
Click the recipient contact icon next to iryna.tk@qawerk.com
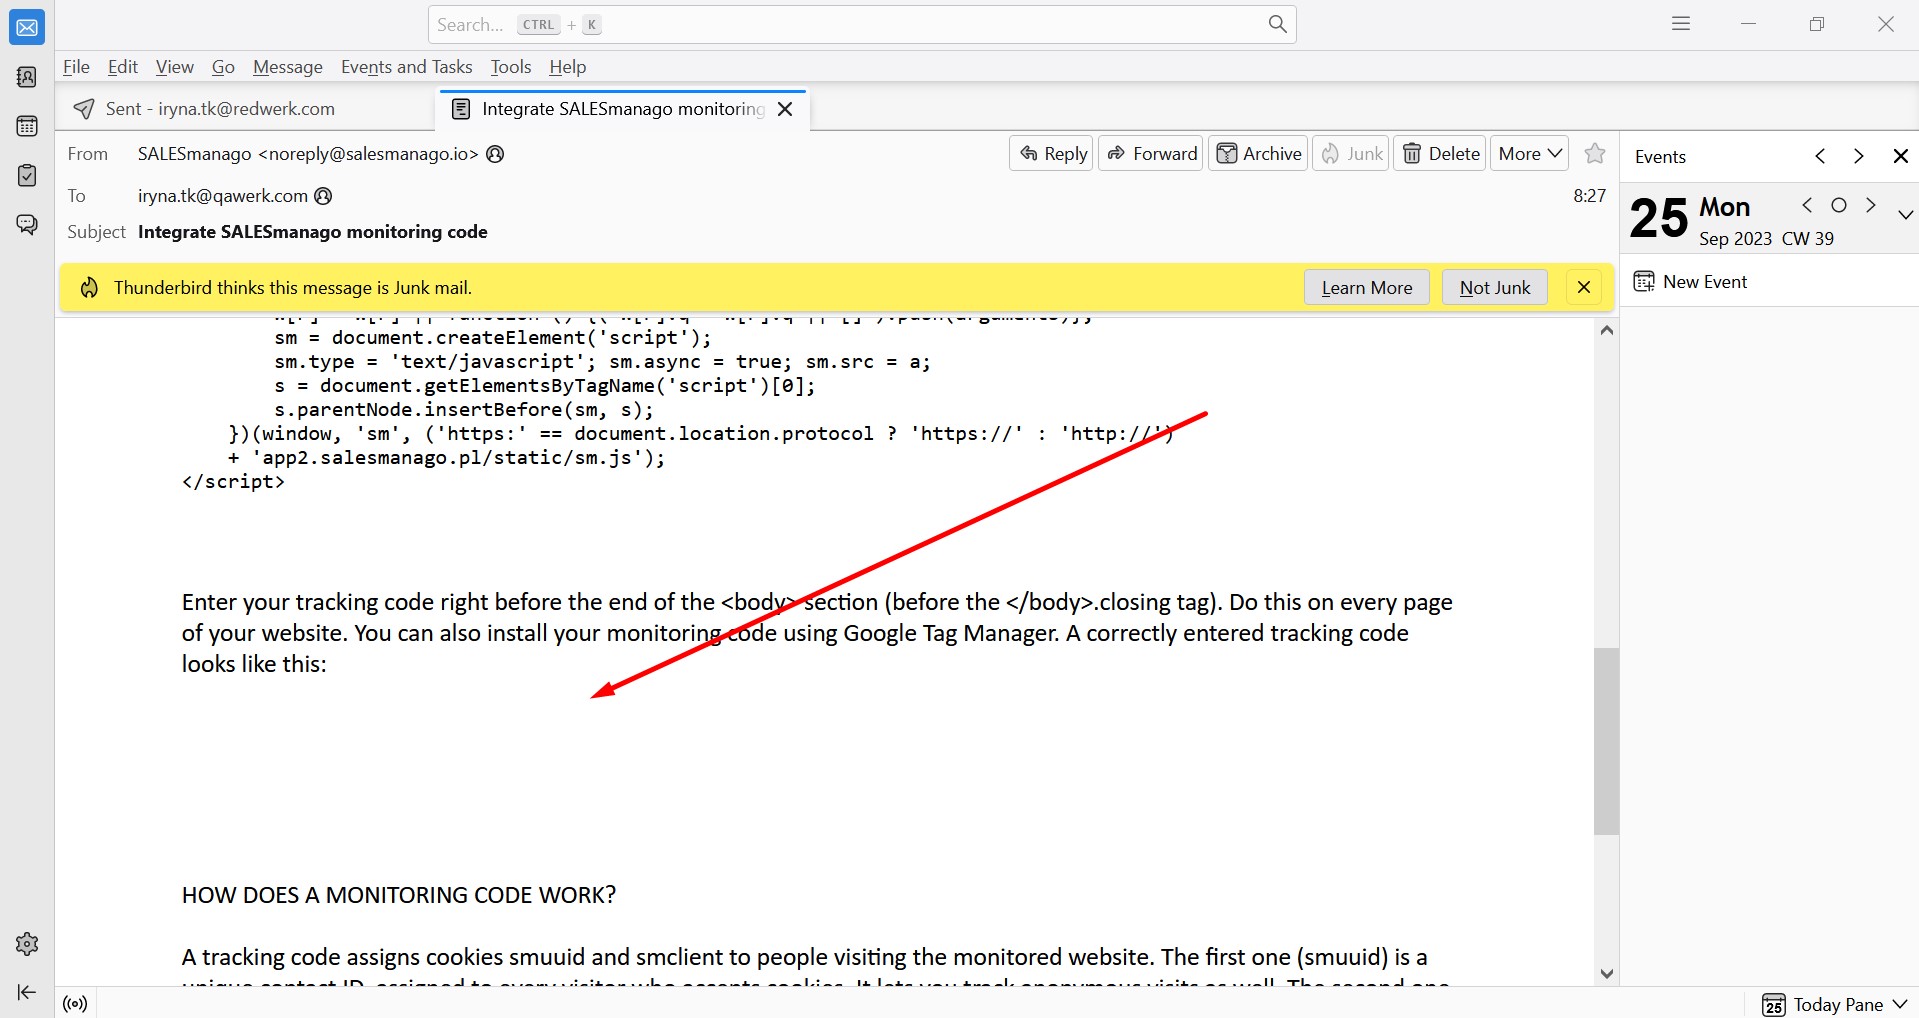[x=323, y=196]
